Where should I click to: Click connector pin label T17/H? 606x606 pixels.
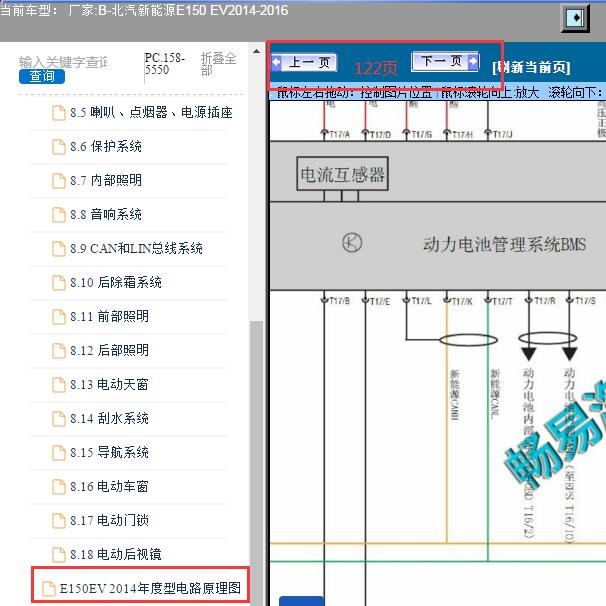coord(463,134)
